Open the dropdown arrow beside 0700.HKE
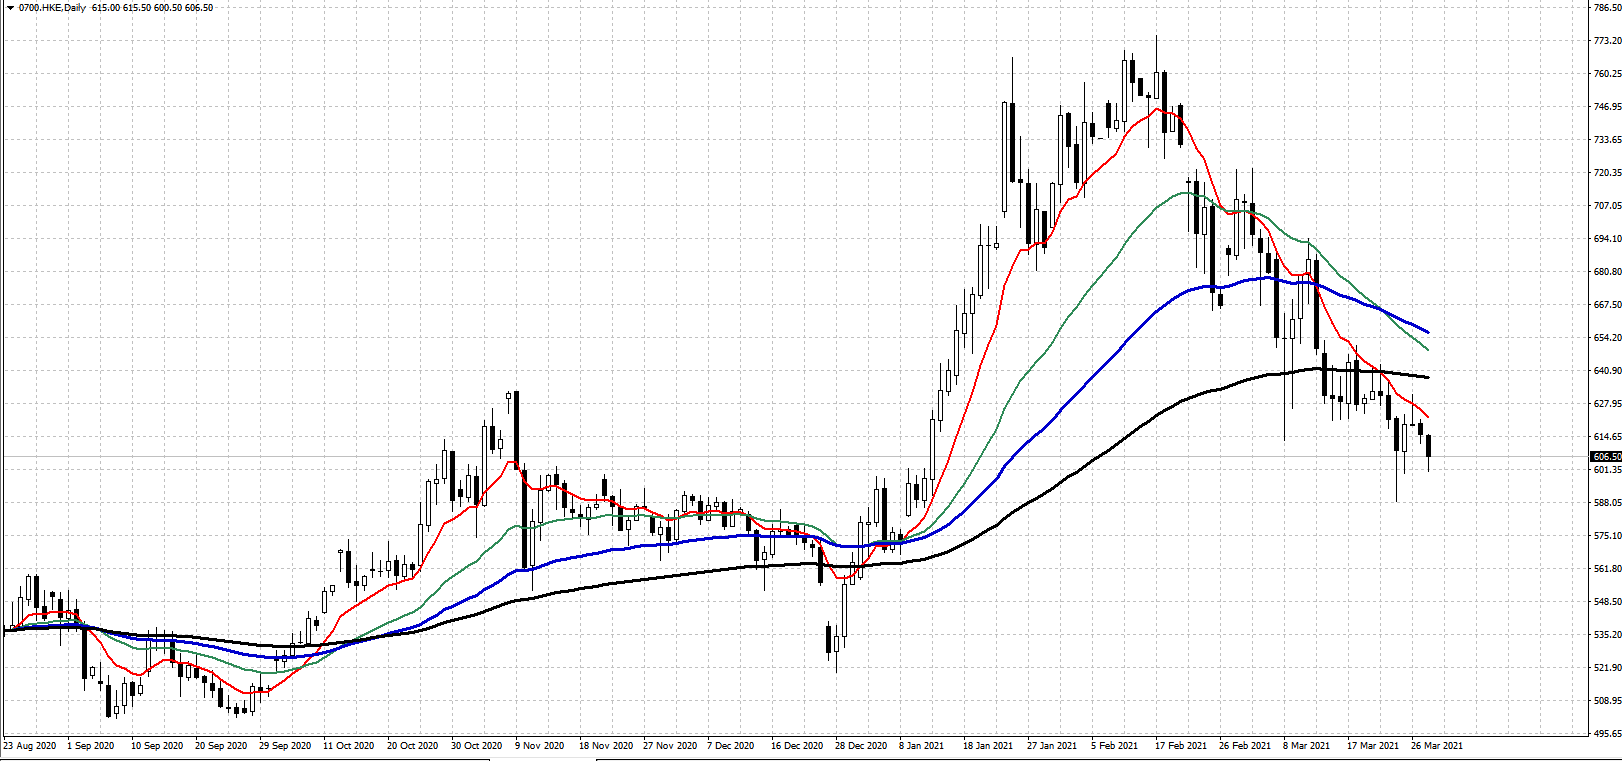1622x761 pixels. pos(9,8)
